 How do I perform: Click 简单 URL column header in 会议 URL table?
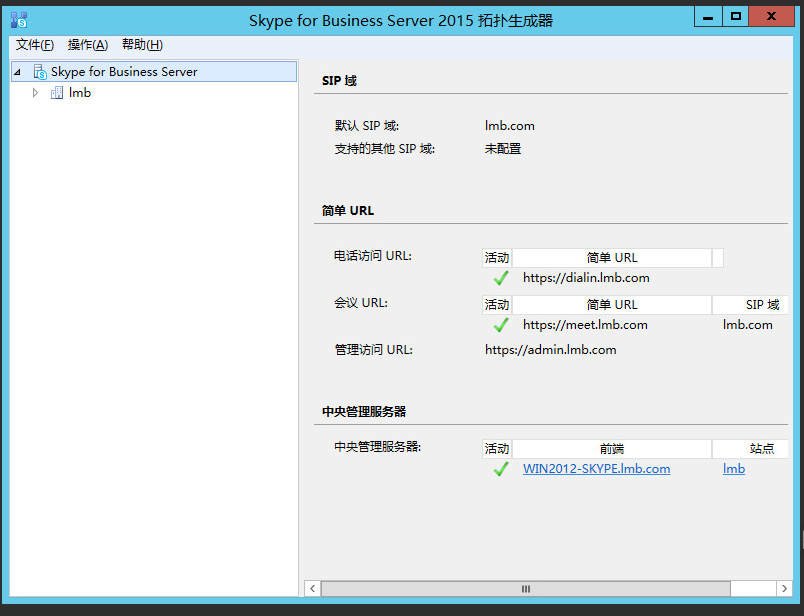click(612, 305)
